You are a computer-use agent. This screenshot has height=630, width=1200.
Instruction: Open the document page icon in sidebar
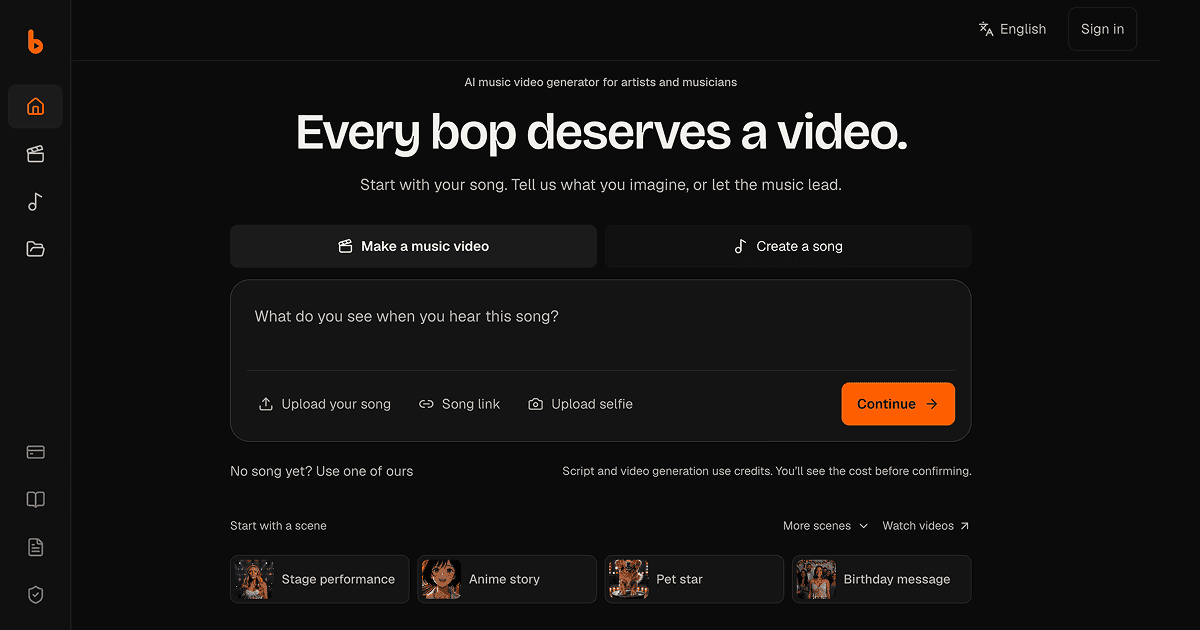point(35,547)
